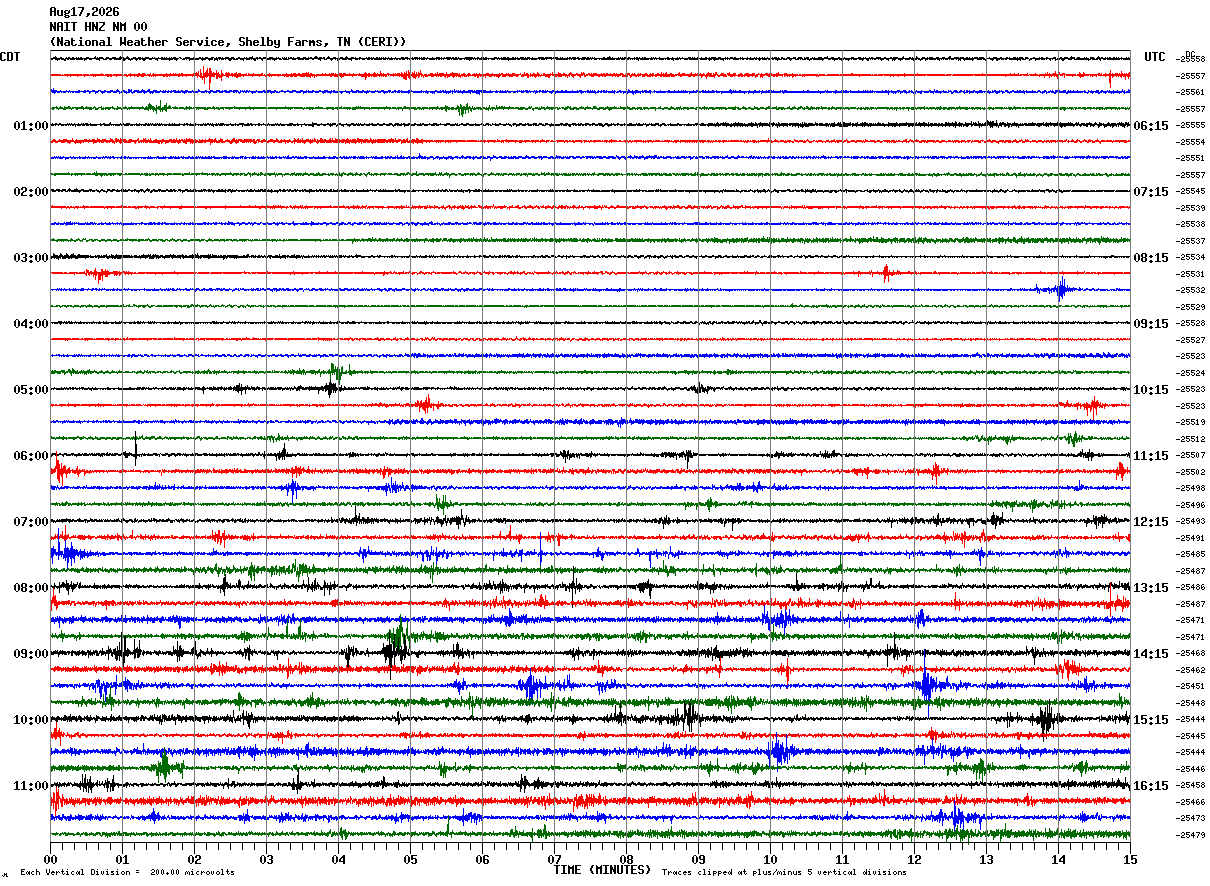Click the CDT time label "10:00"
1210x886 pixels.
pyautogui.click(x=30, y=720)
